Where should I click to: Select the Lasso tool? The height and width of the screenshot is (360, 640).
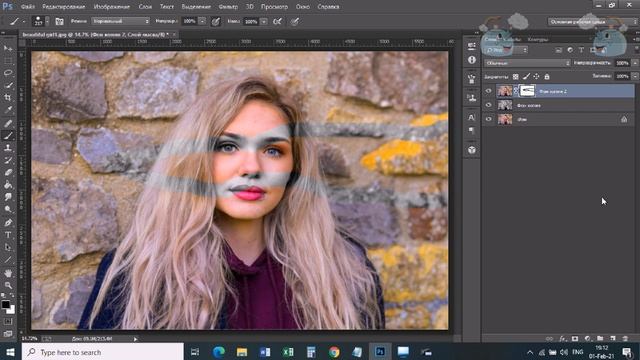pos(8,73)
